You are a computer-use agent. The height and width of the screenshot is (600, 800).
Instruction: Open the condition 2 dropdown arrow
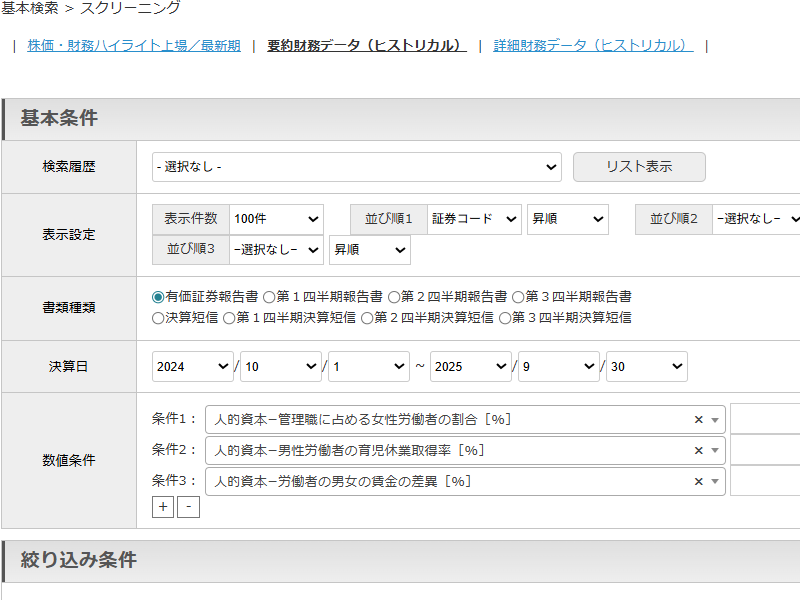(715, 451)
